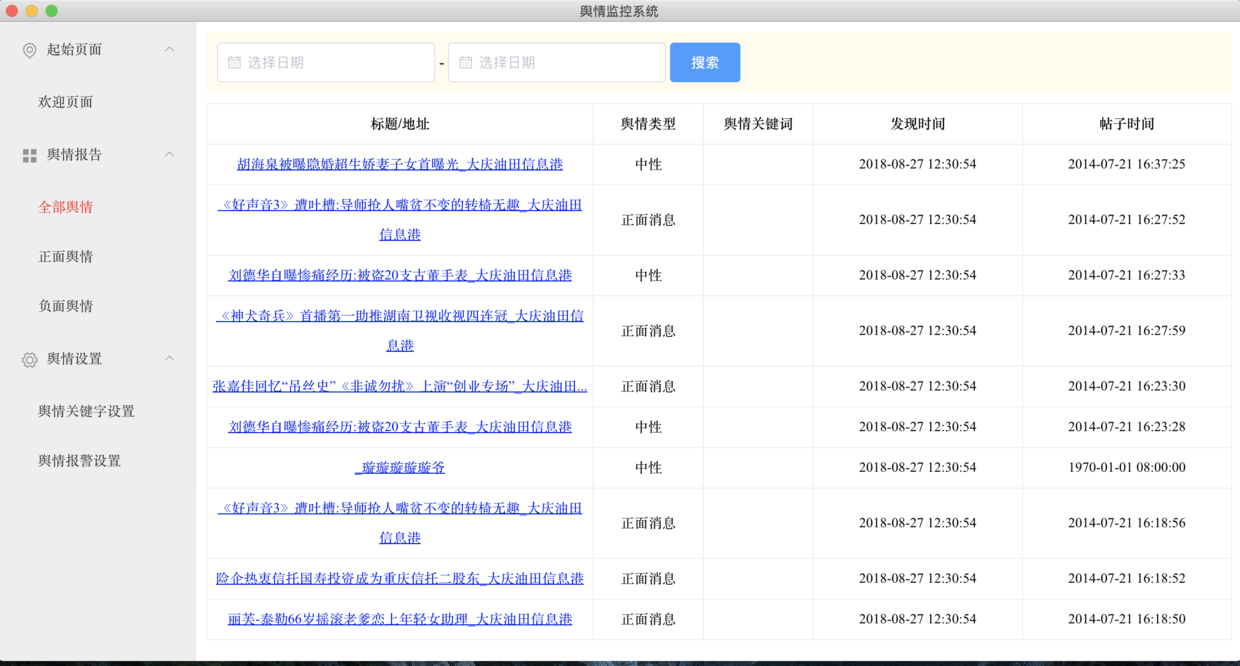
Task: Click the first 选择日期 date input
Action: point(325,61)
